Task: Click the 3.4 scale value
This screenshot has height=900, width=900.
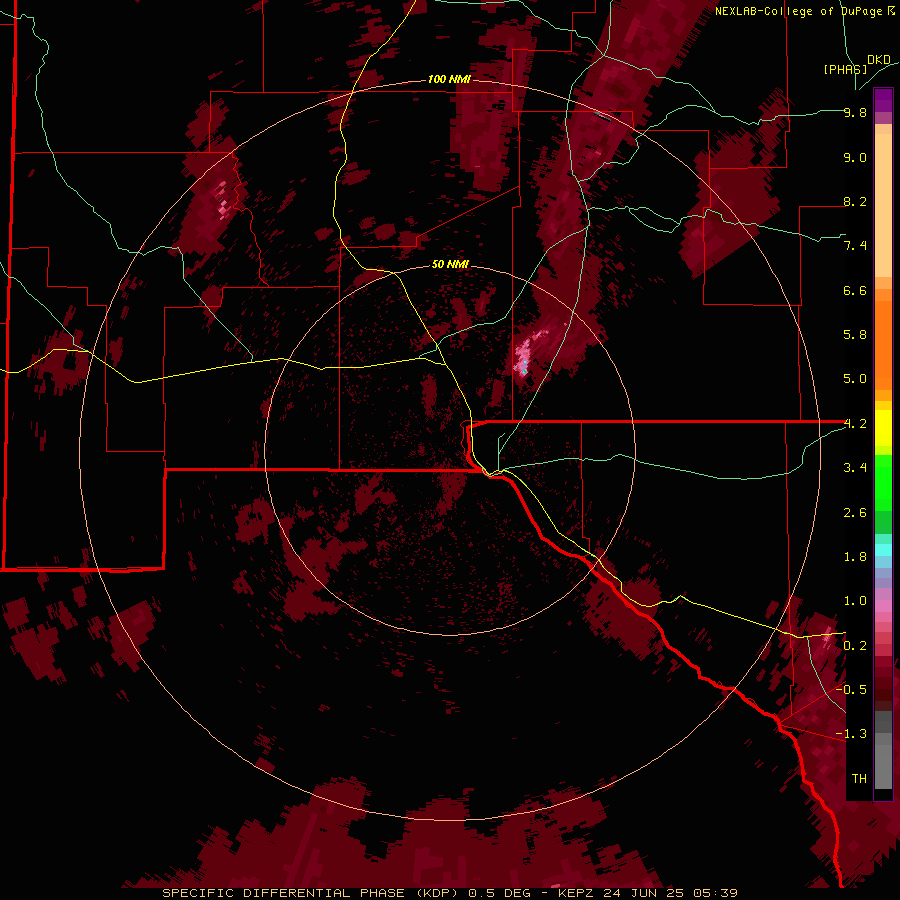Action: tap(855, 468)
